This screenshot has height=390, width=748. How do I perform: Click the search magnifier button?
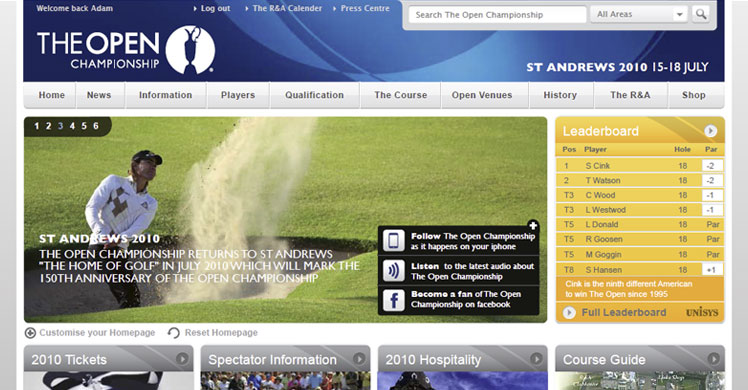(701, 14)
